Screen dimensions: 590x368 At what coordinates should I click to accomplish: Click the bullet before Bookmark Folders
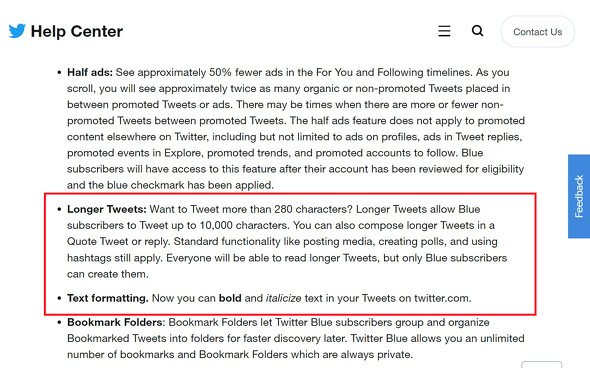pyautogui.click(x=59, y=322)
